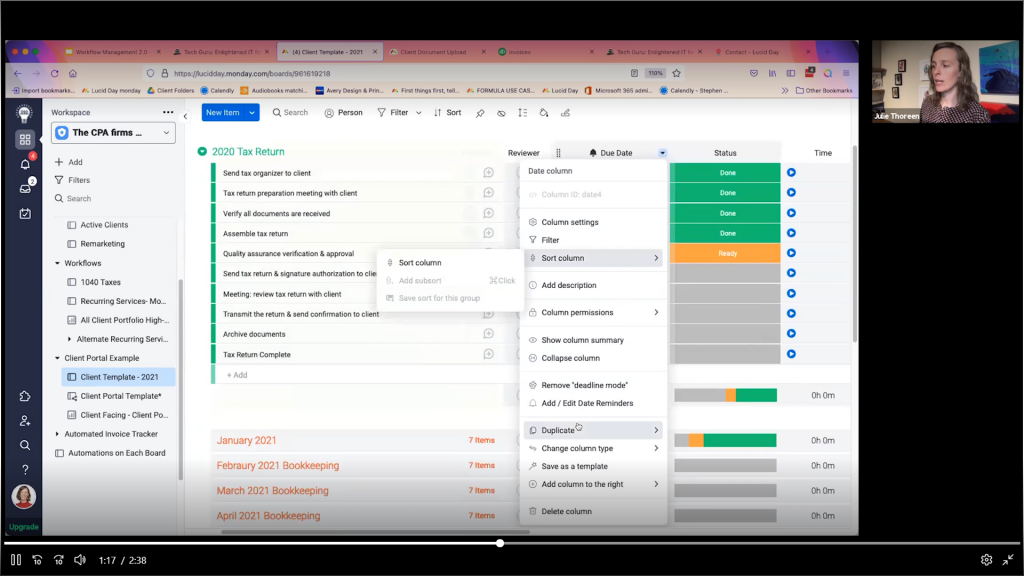The height and width of the screenshot is (576, 1024).
Task: Click + Add new item row
Action: pyautogui.click(x=237, y=375)
